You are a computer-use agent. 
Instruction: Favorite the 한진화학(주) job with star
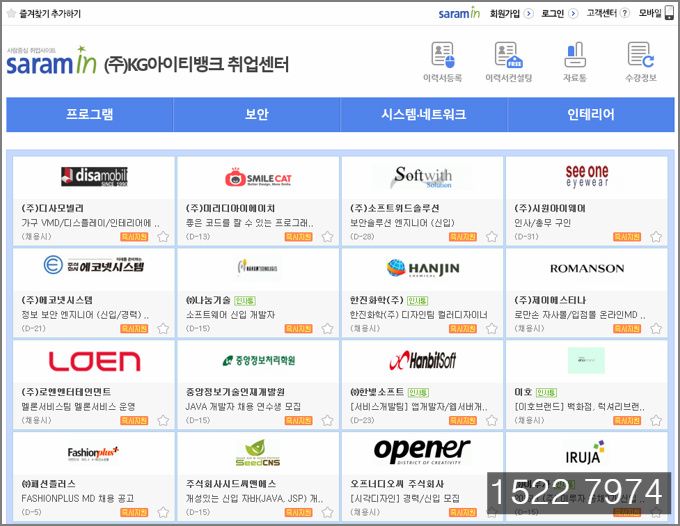491,329
